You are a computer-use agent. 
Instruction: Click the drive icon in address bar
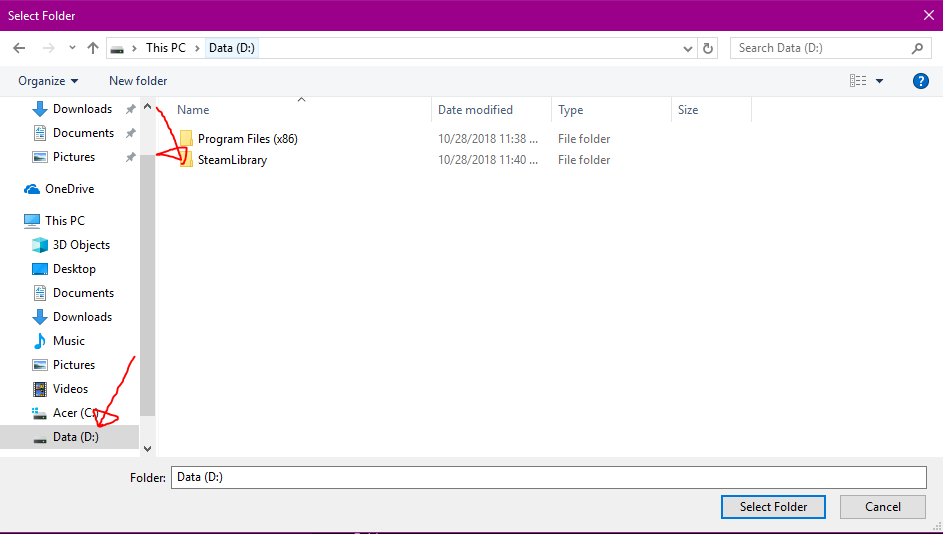[117, 49]
